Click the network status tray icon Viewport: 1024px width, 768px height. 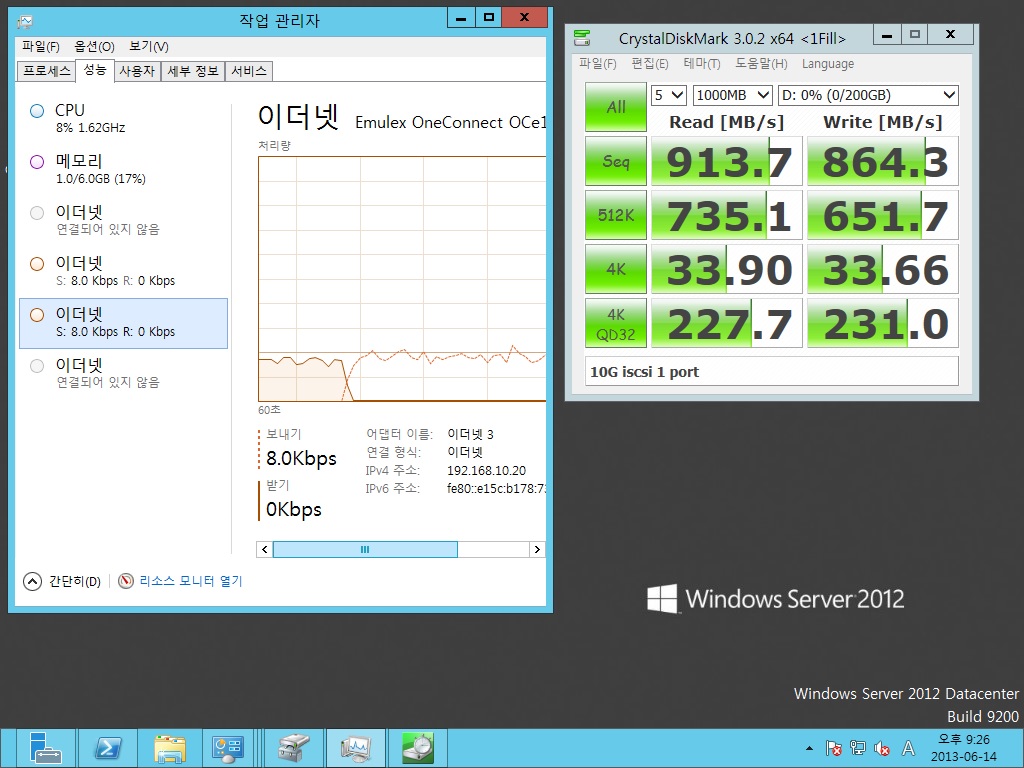pos(857,748)
